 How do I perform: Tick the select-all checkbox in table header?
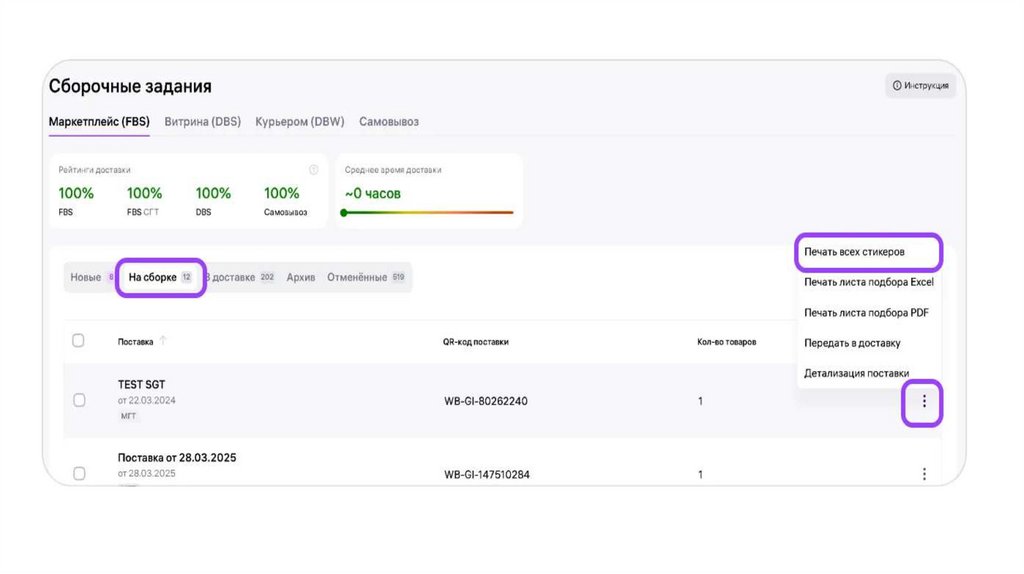(78, 340)
